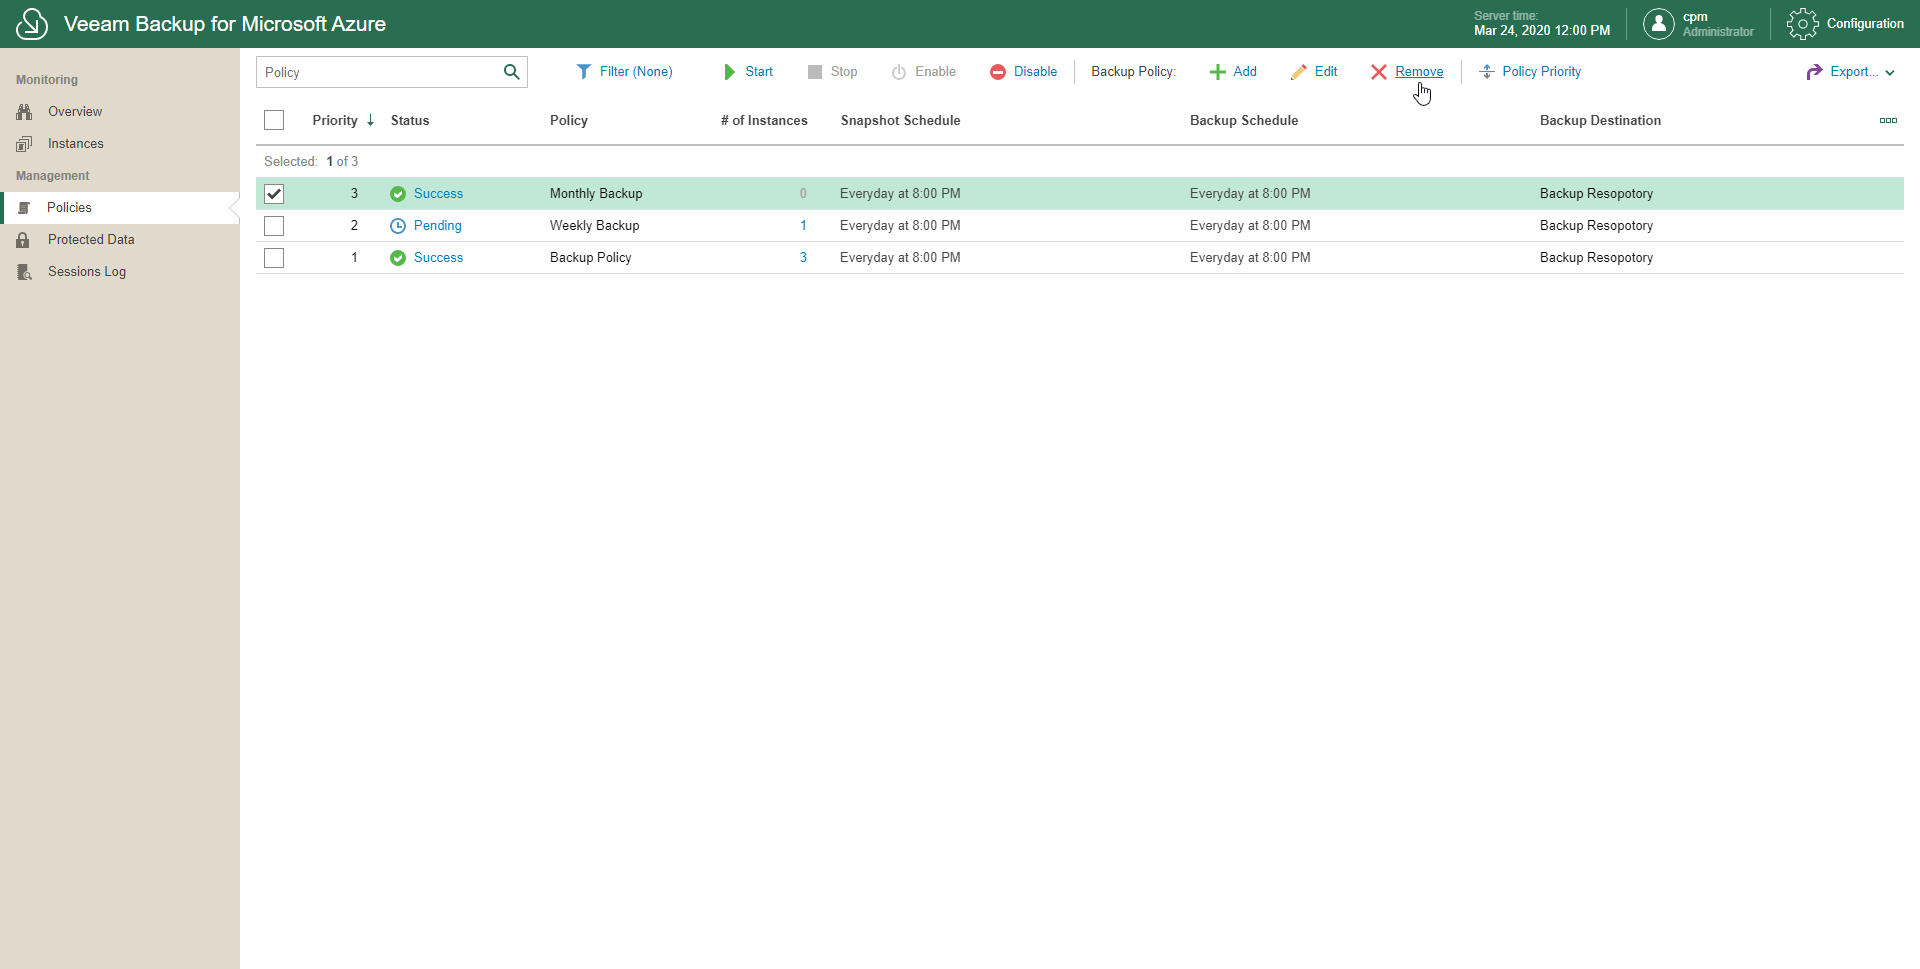1920x969 pixels.
Task: Click the Backup Policy name cell
Action: pos(590,258)
